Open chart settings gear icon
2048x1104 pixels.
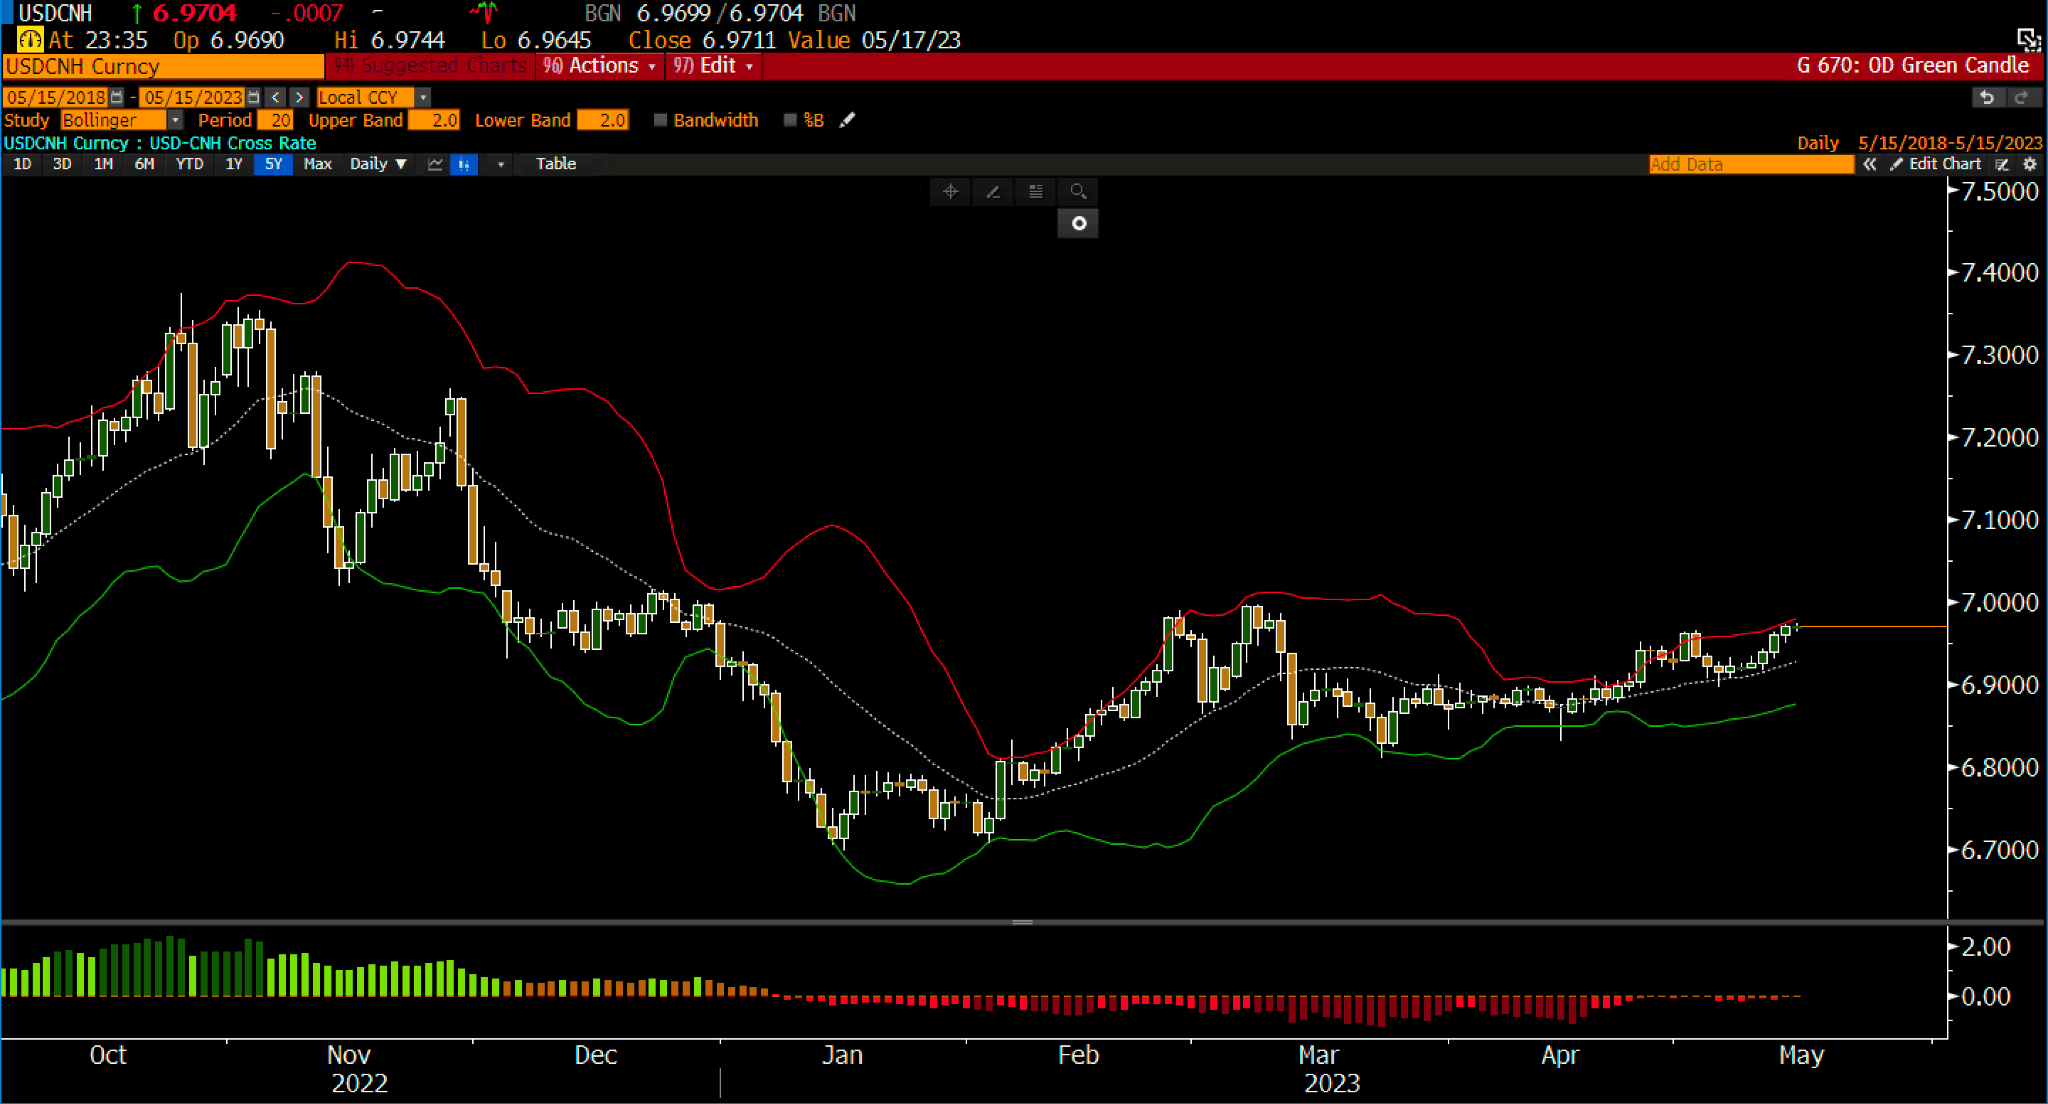point(2029,164)
